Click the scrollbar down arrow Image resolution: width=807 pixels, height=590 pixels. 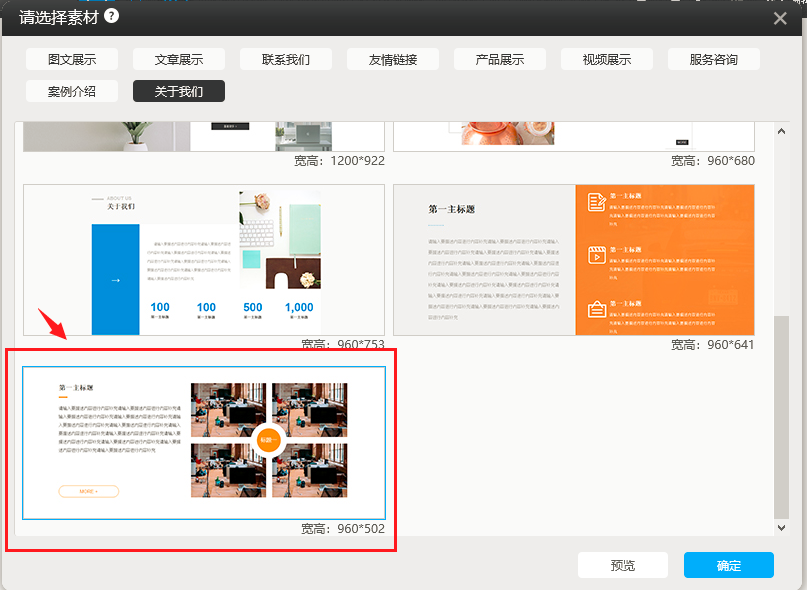coord(782,527)
